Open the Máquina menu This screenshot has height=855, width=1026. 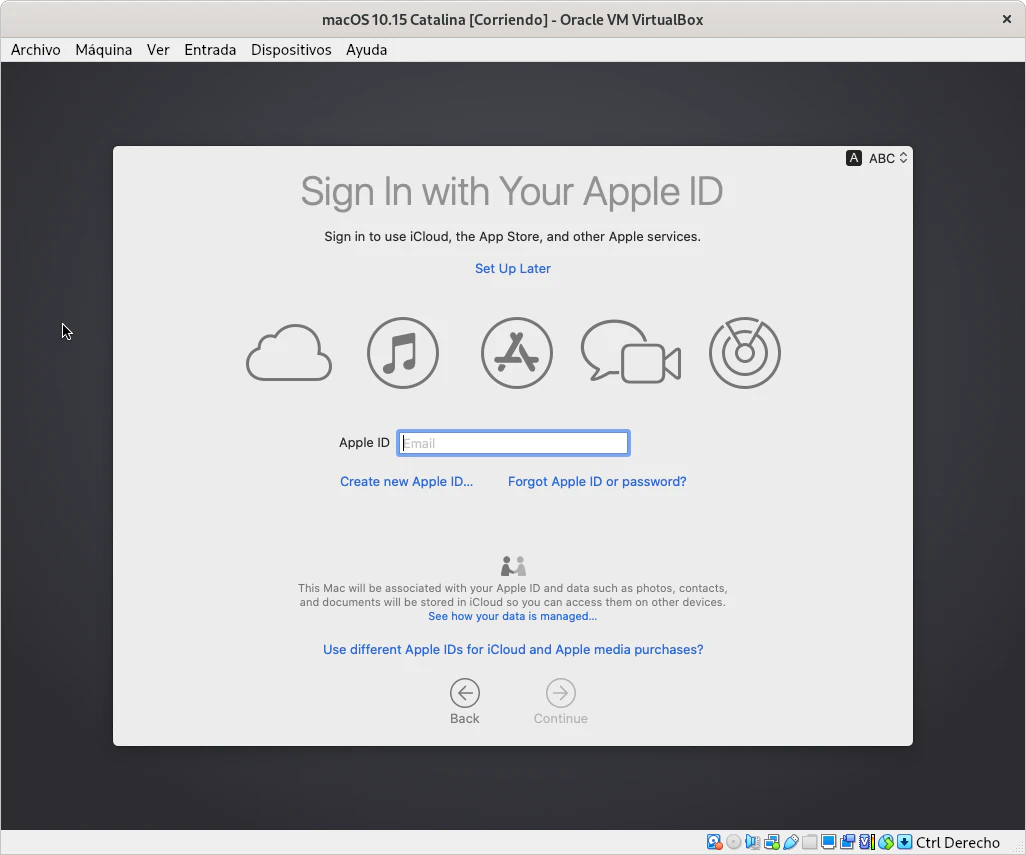pyautogui.click(x=104, y=50)
